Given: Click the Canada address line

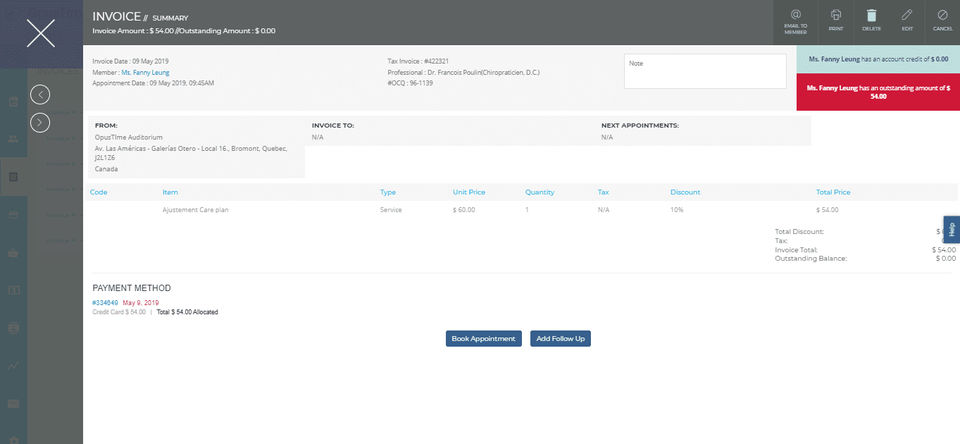Looking at the screenshot, I should [107, 168].
